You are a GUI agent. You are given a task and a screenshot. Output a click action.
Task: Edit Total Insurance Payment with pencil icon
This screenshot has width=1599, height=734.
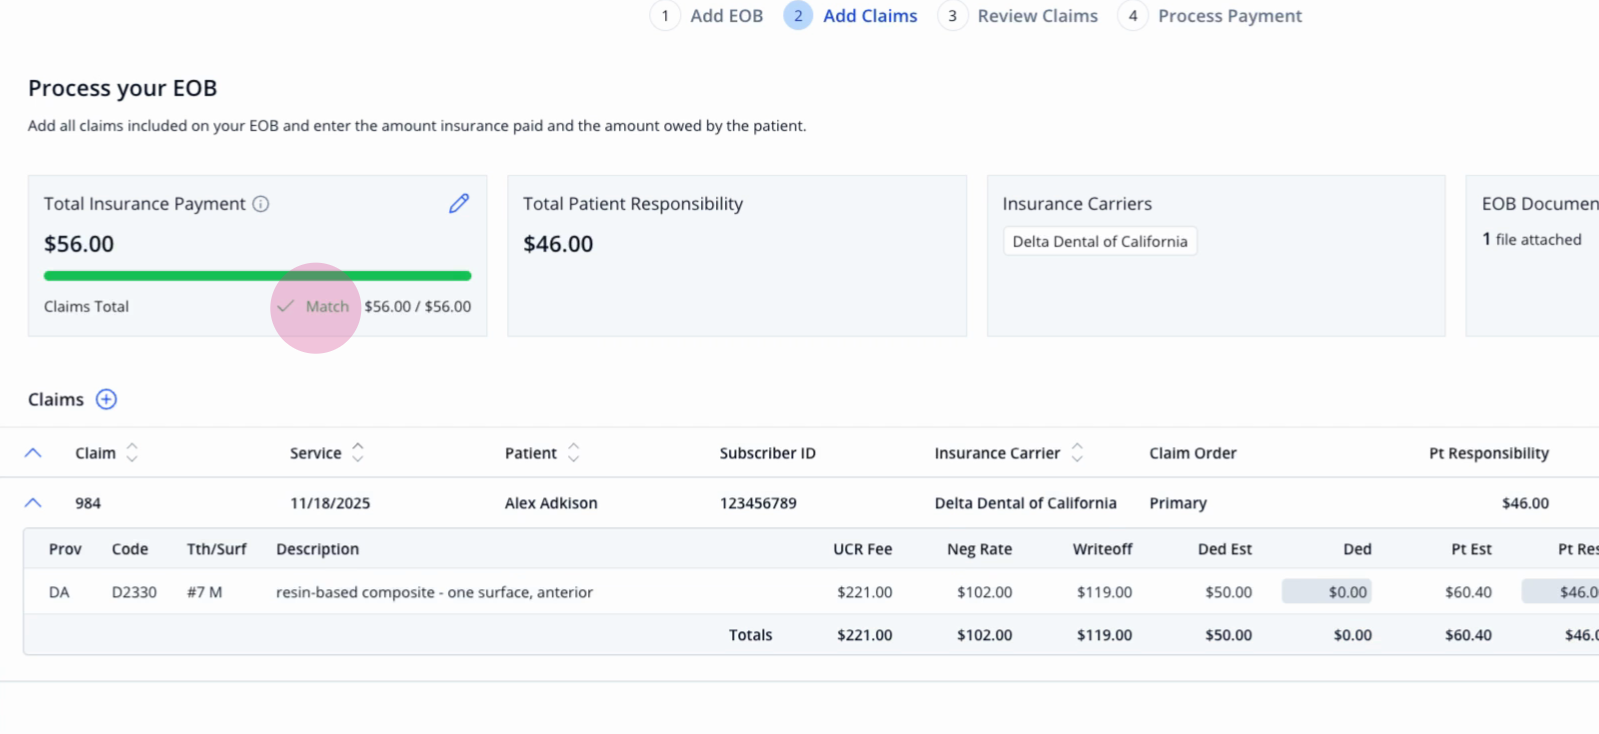(x=459, y=204)
